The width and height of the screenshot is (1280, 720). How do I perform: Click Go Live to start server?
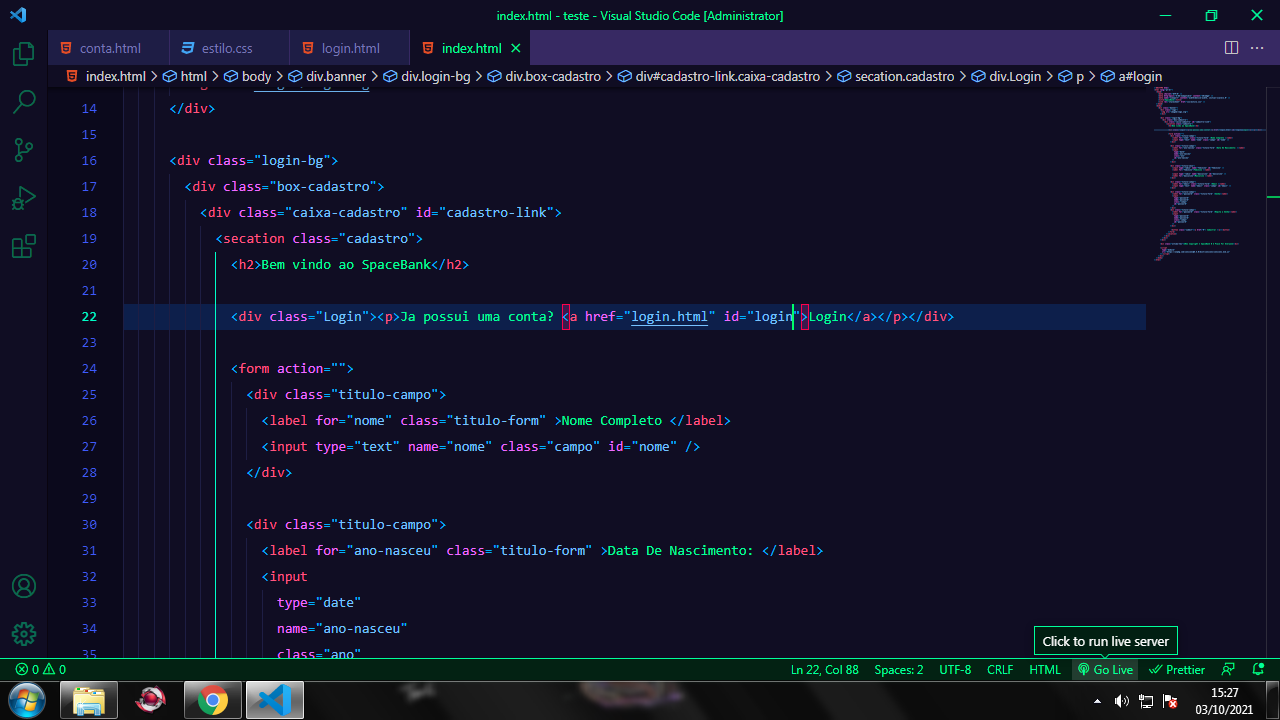tap(1105, 670)
